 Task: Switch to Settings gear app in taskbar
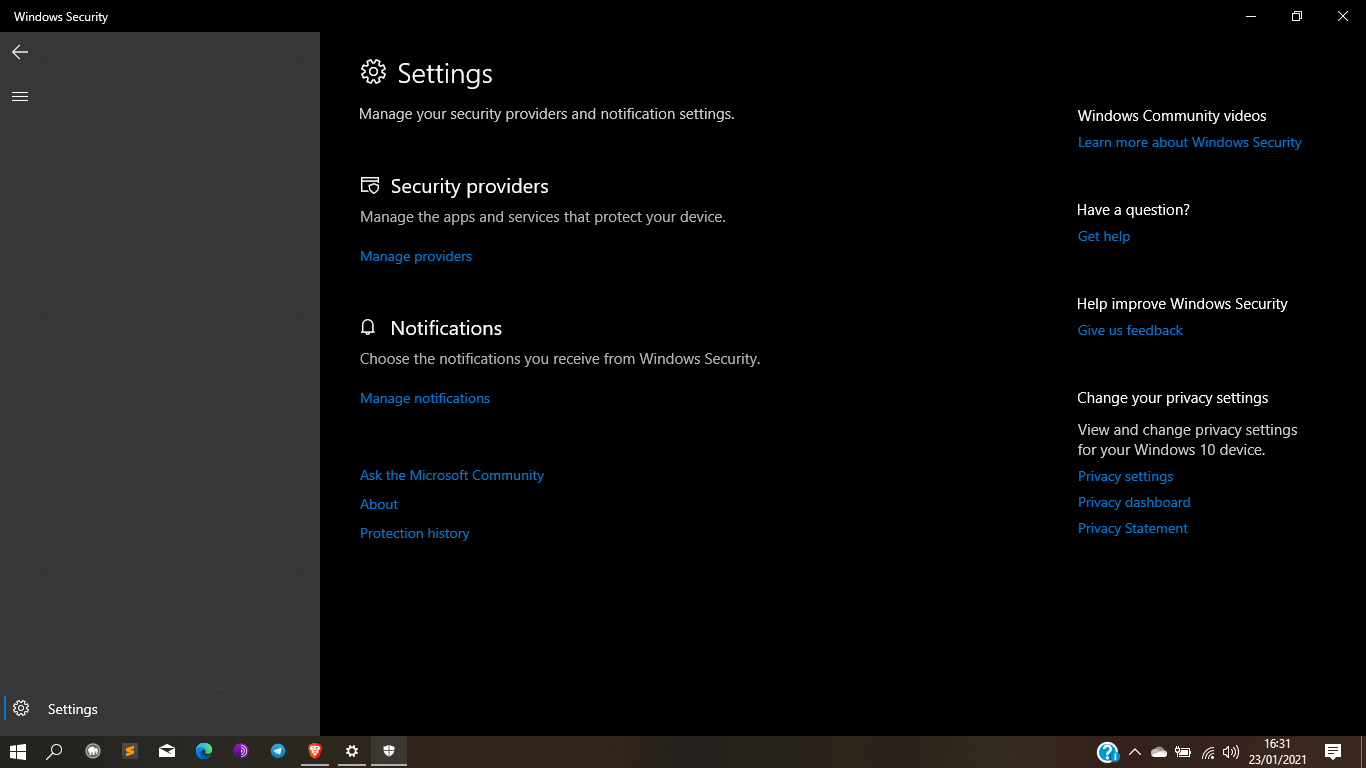(x=352, y=751)
